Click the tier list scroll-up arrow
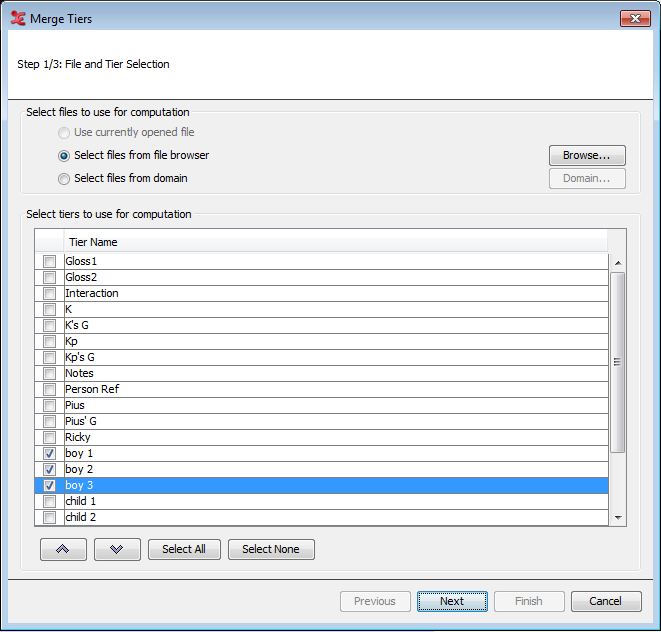661x632 pixels. point(618,263)
